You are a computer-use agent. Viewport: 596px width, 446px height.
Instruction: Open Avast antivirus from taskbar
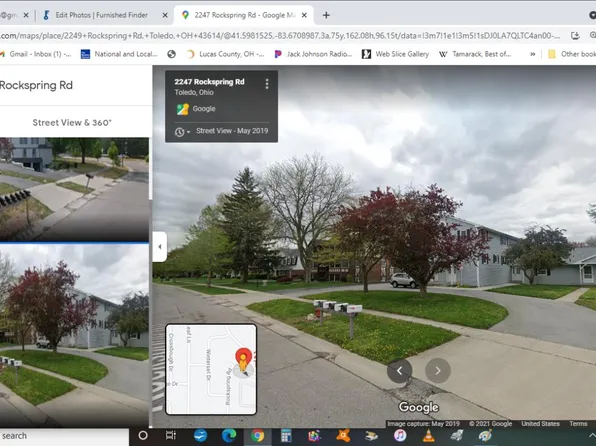coord(343,435)
